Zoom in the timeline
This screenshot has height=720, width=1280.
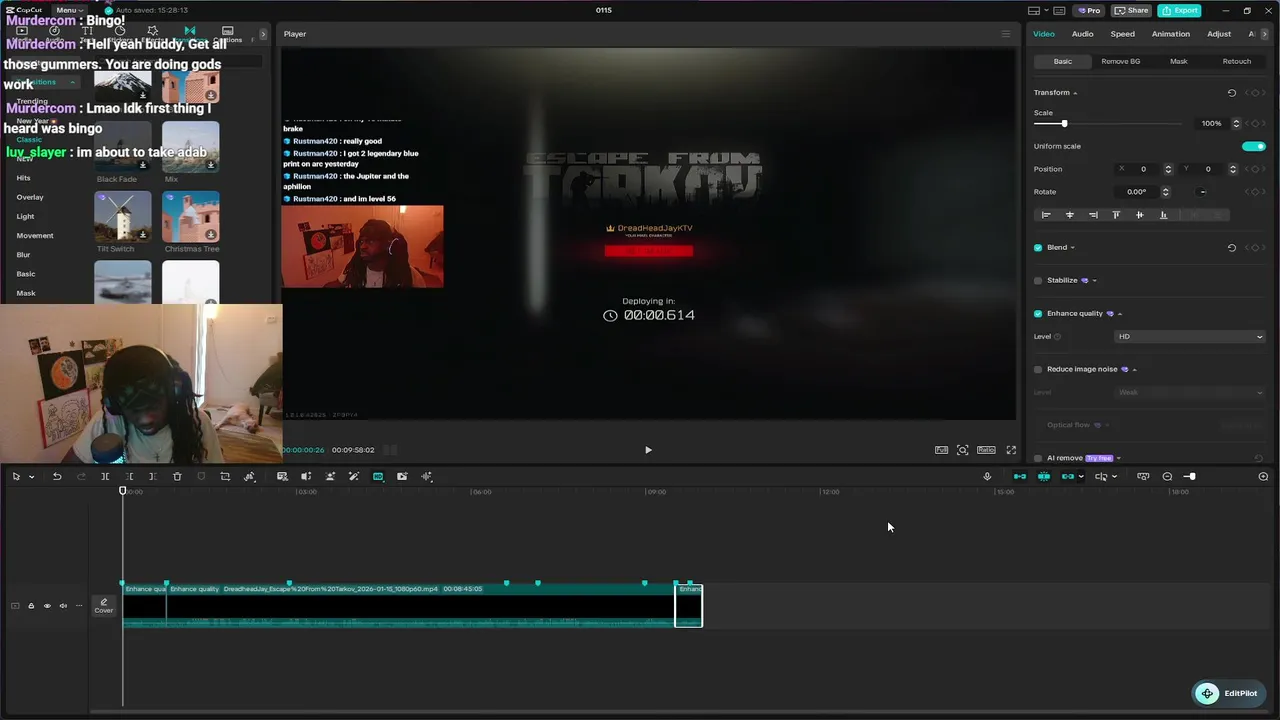coord(1263,476)
